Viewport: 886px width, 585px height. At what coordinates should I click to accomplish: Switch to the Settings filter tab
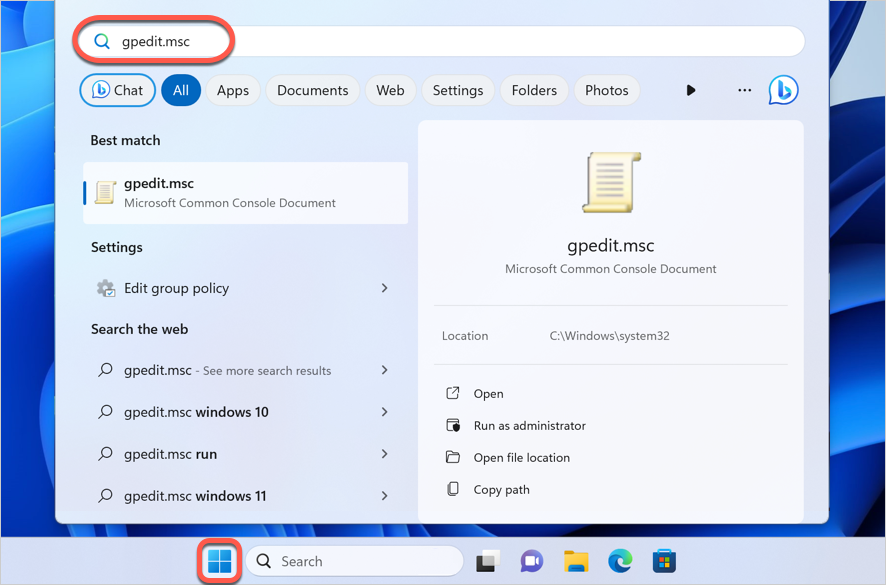click(x=458, y=90)
